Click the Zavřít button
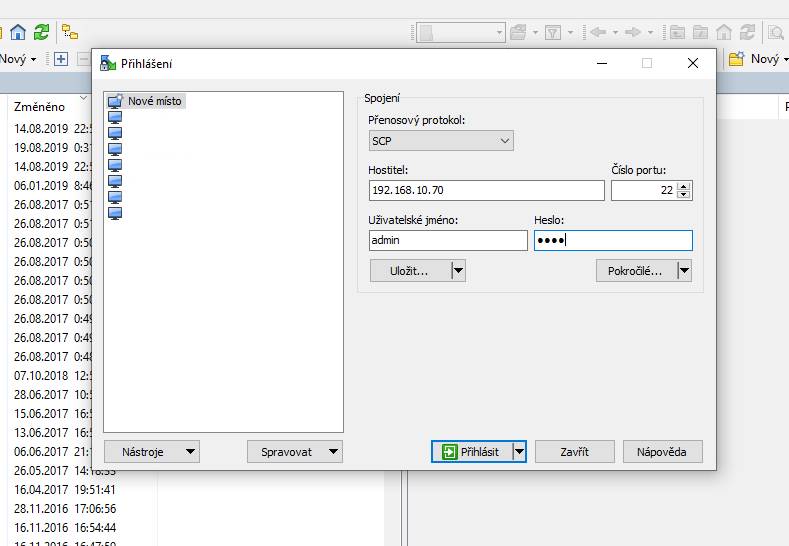The width and height of the screenshot is (789, 546). pos(574,452)
